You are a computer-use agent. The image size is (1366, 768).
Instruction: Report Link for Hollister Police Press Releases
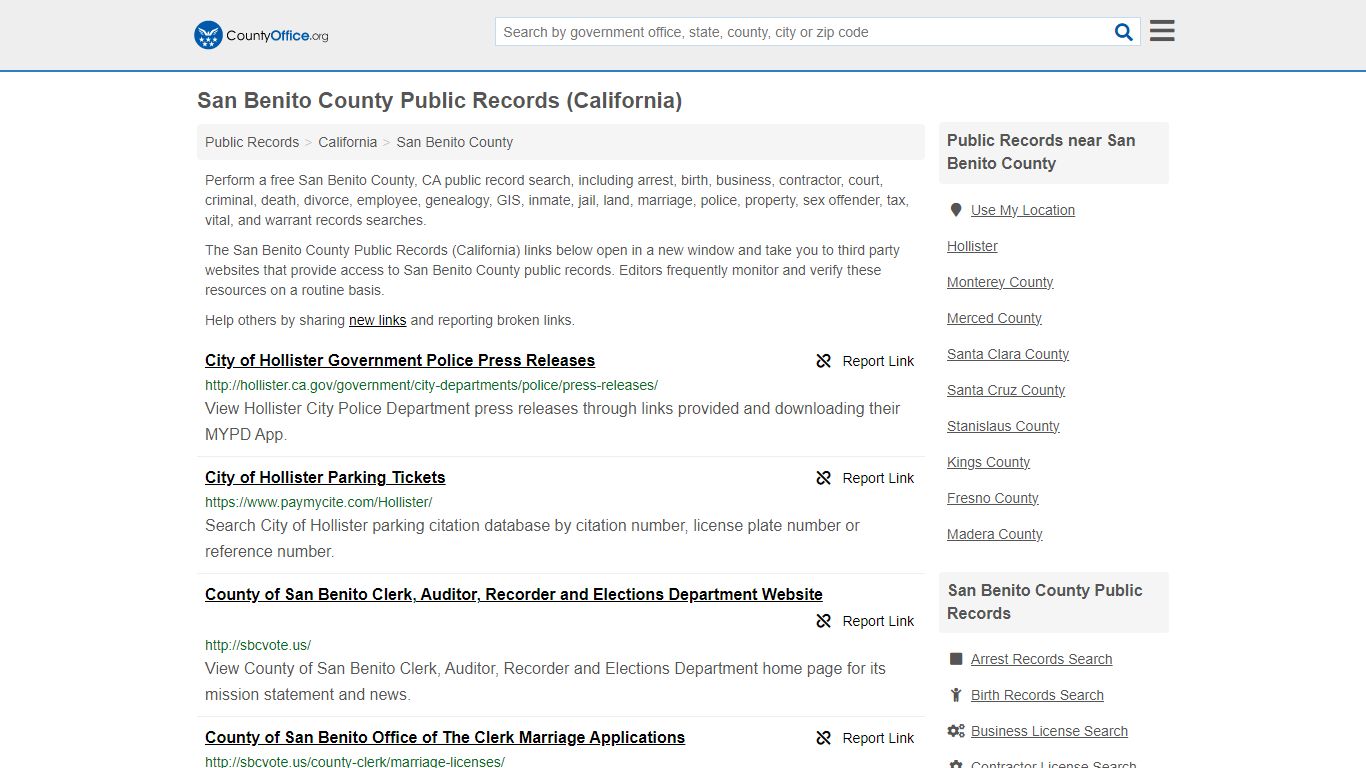click(878, 361)
